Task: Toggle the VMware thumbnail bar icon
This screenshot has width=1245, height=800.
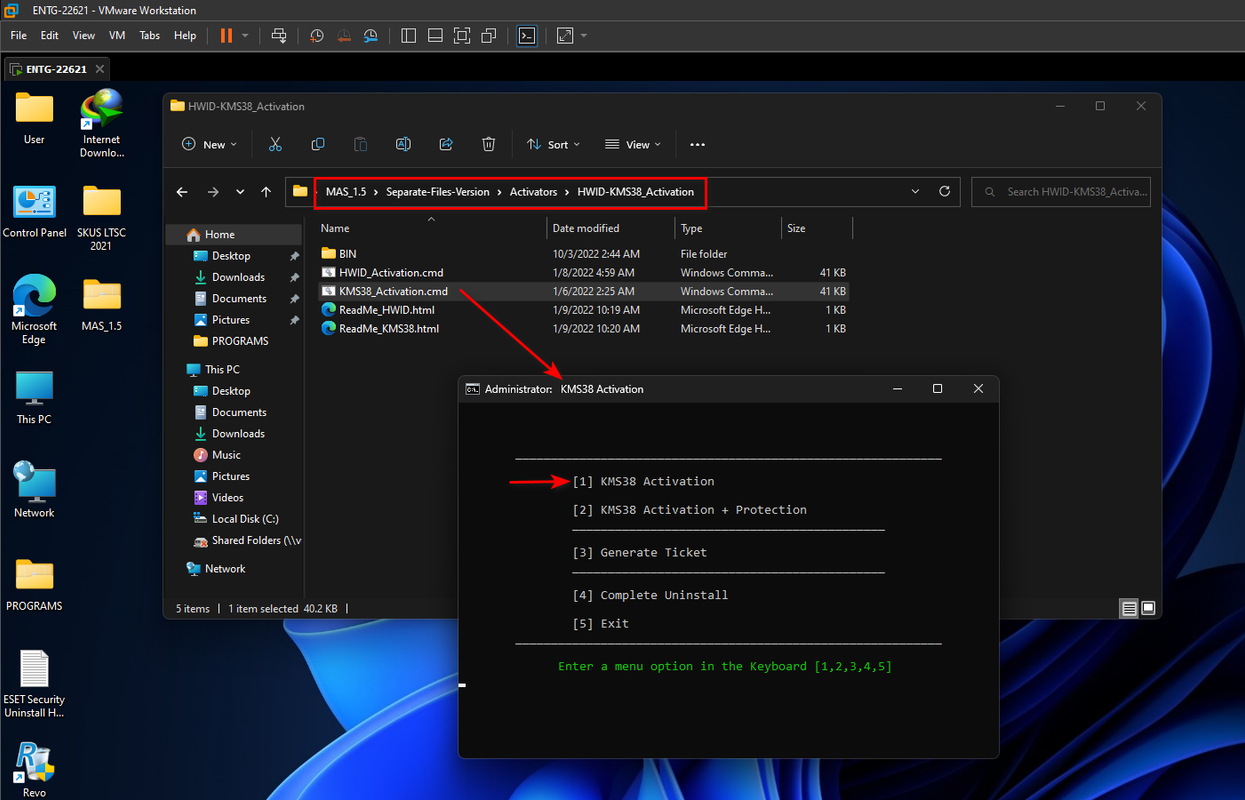Action: tap(435, 35)
